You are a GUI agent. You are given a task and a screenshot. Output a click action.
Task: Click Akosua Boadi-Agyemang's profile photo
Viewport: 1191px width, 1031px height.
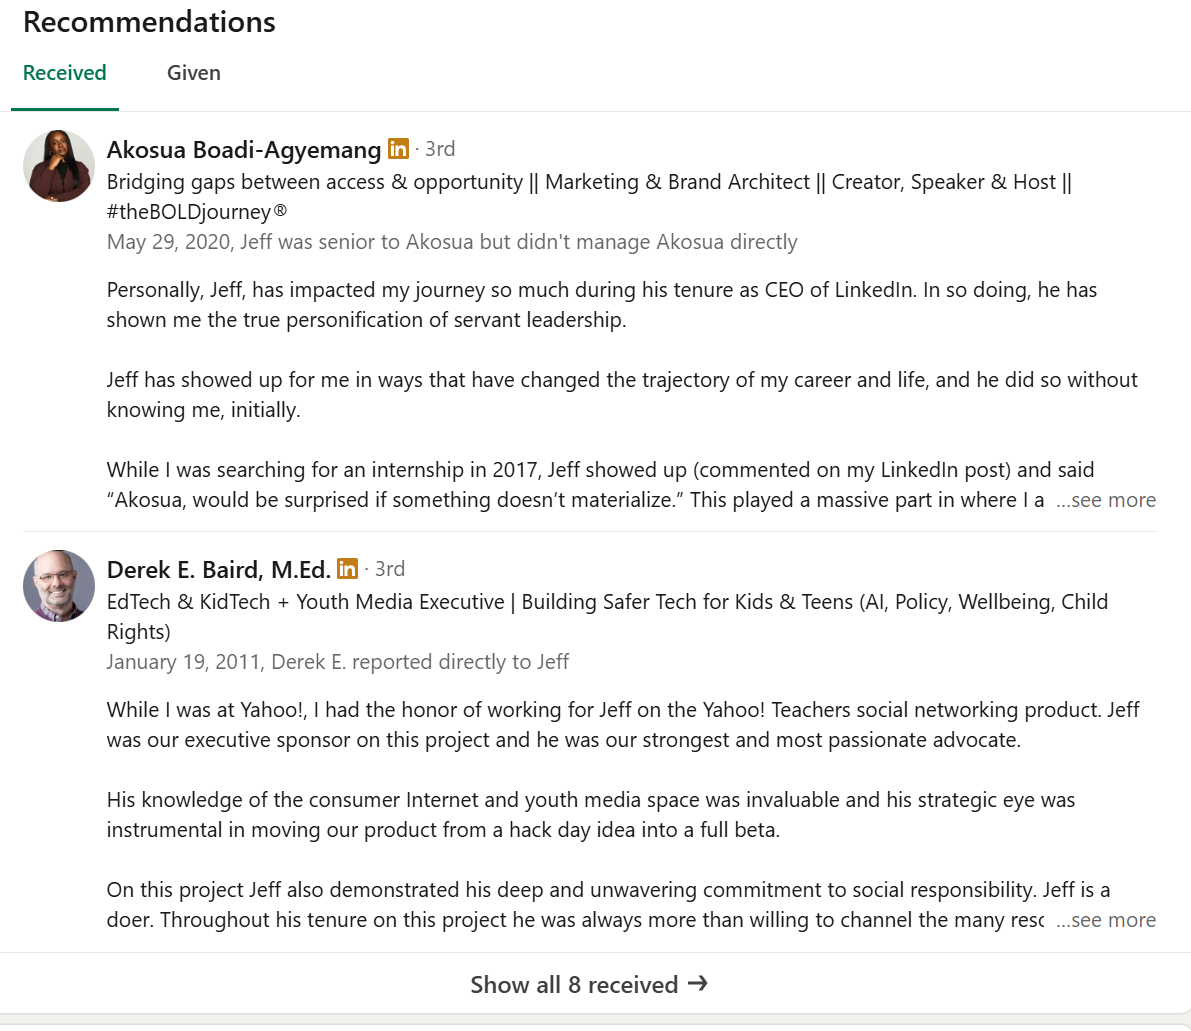tap(59, 166)
